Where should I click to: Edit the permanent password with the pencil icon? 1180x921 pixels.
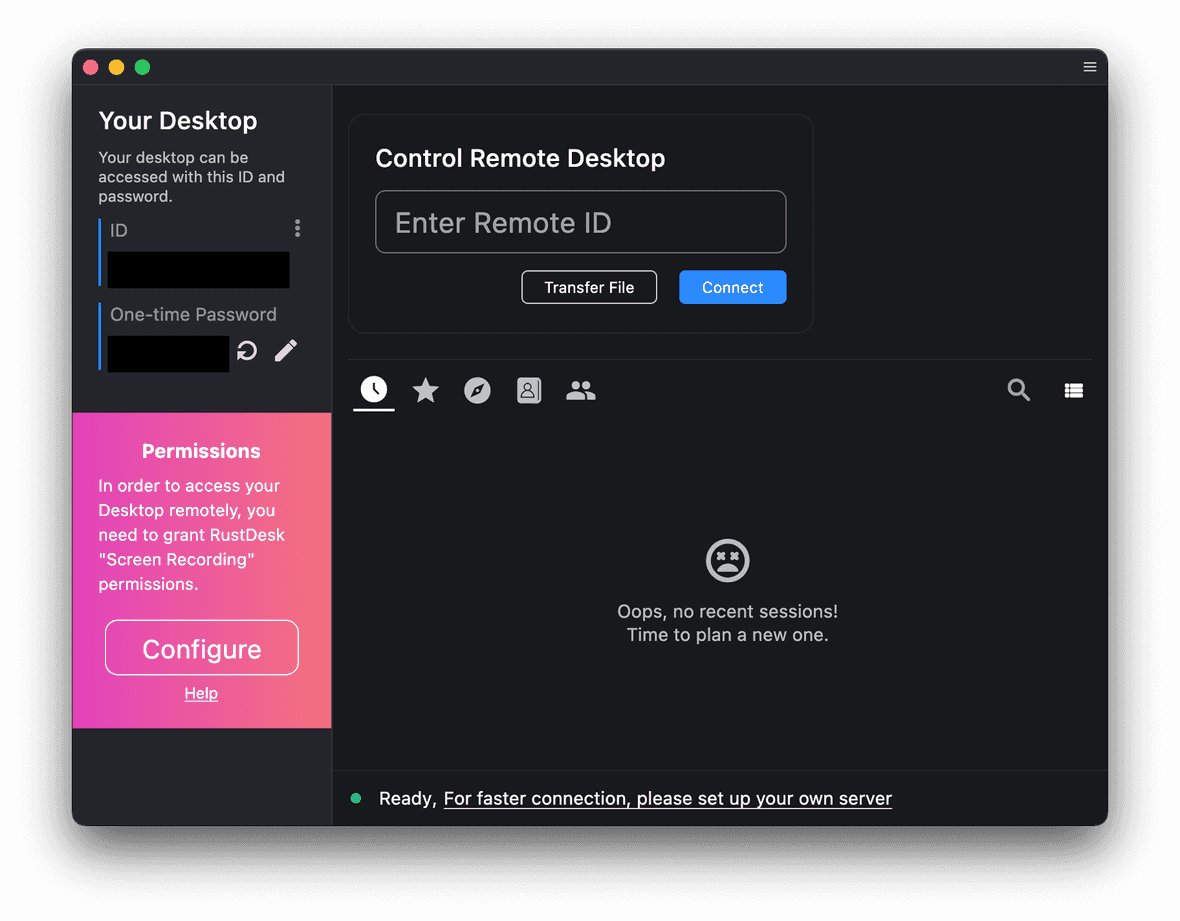[x=285, y=350]
